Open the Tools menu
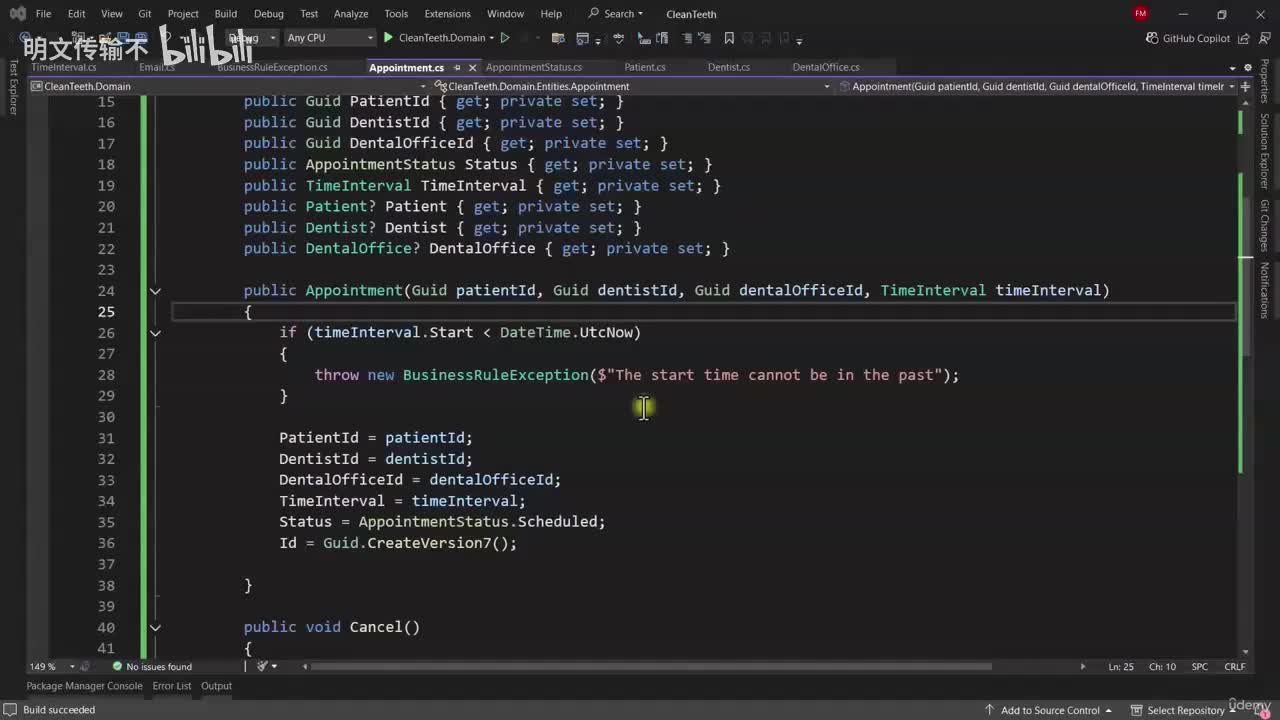Viewport: 1280px width, 720px height. [396, 14]
